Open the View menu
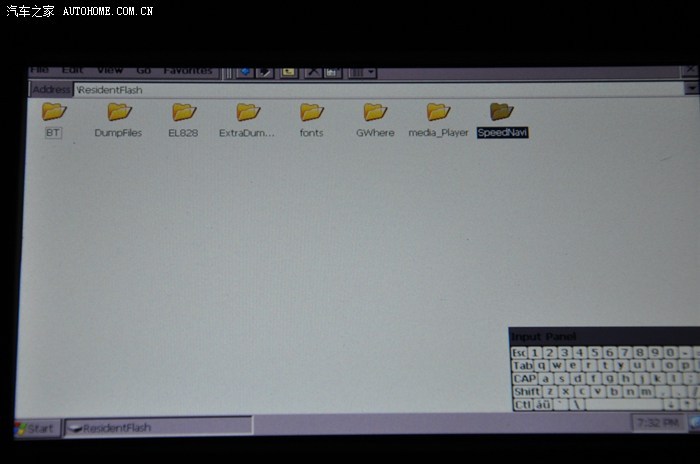Screen dimensions: 700x464 coord(110,71)
